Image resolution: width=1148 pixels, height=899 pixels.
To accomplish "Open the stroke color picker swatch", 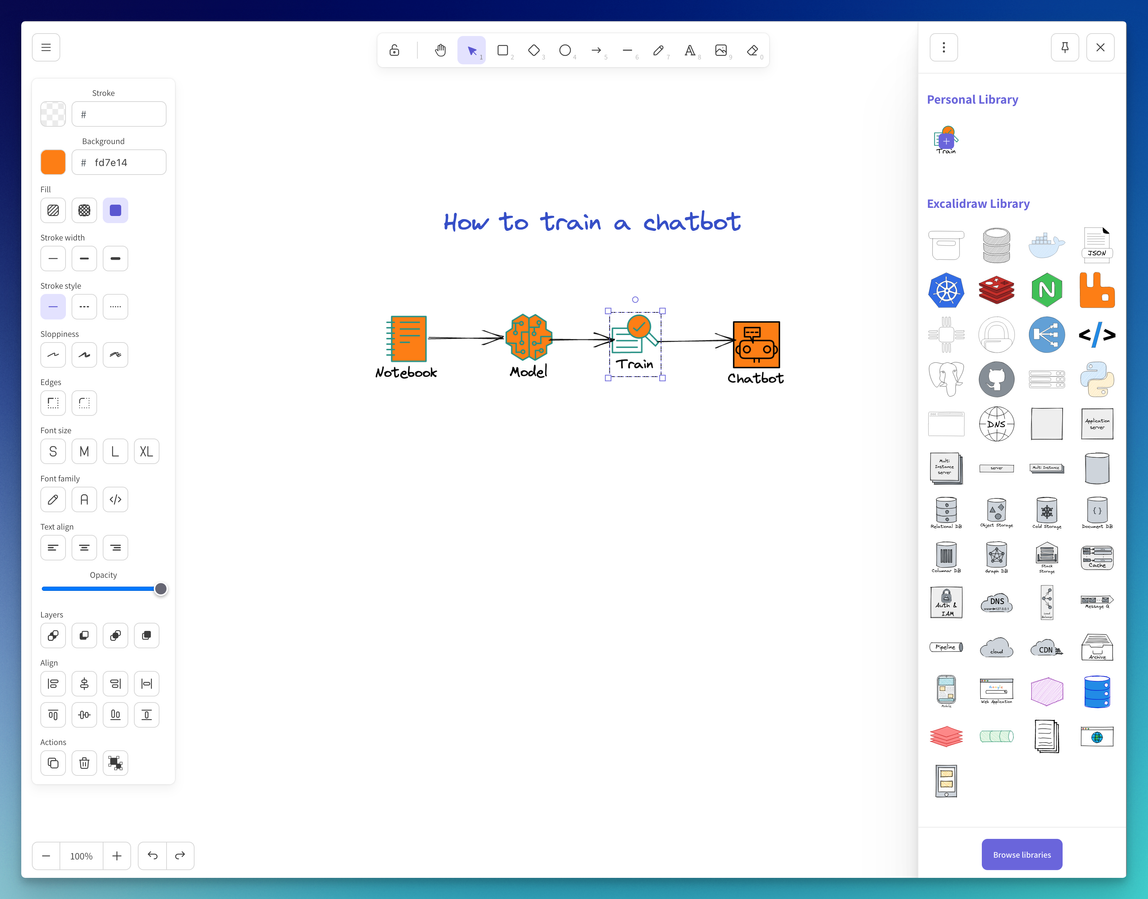I will point(53,114).
